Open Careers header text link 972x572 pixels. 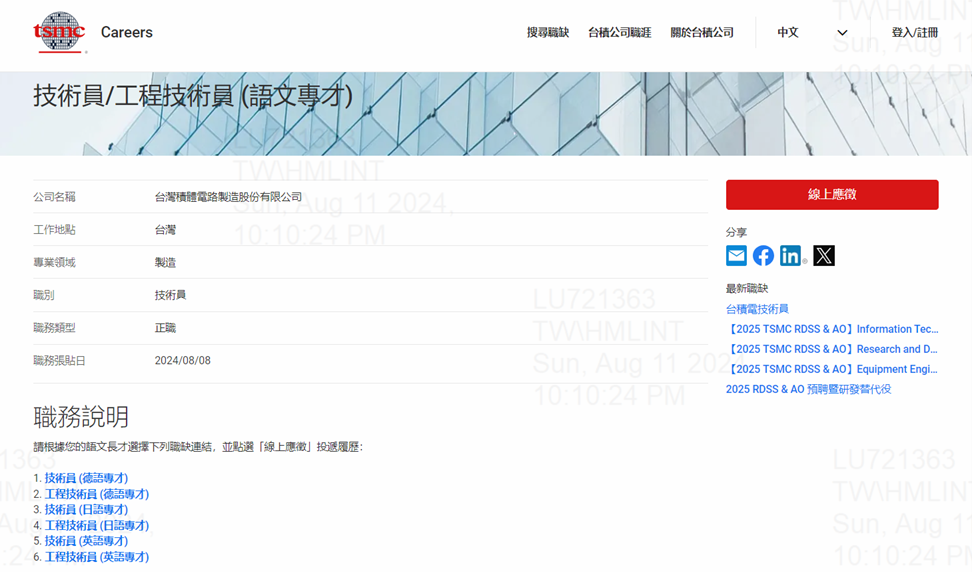(x=126, y=32)
